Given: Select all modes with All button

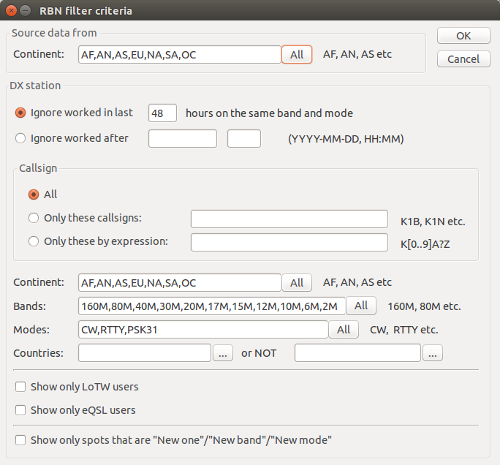Looking at the screenshot, I should (344, 330).
